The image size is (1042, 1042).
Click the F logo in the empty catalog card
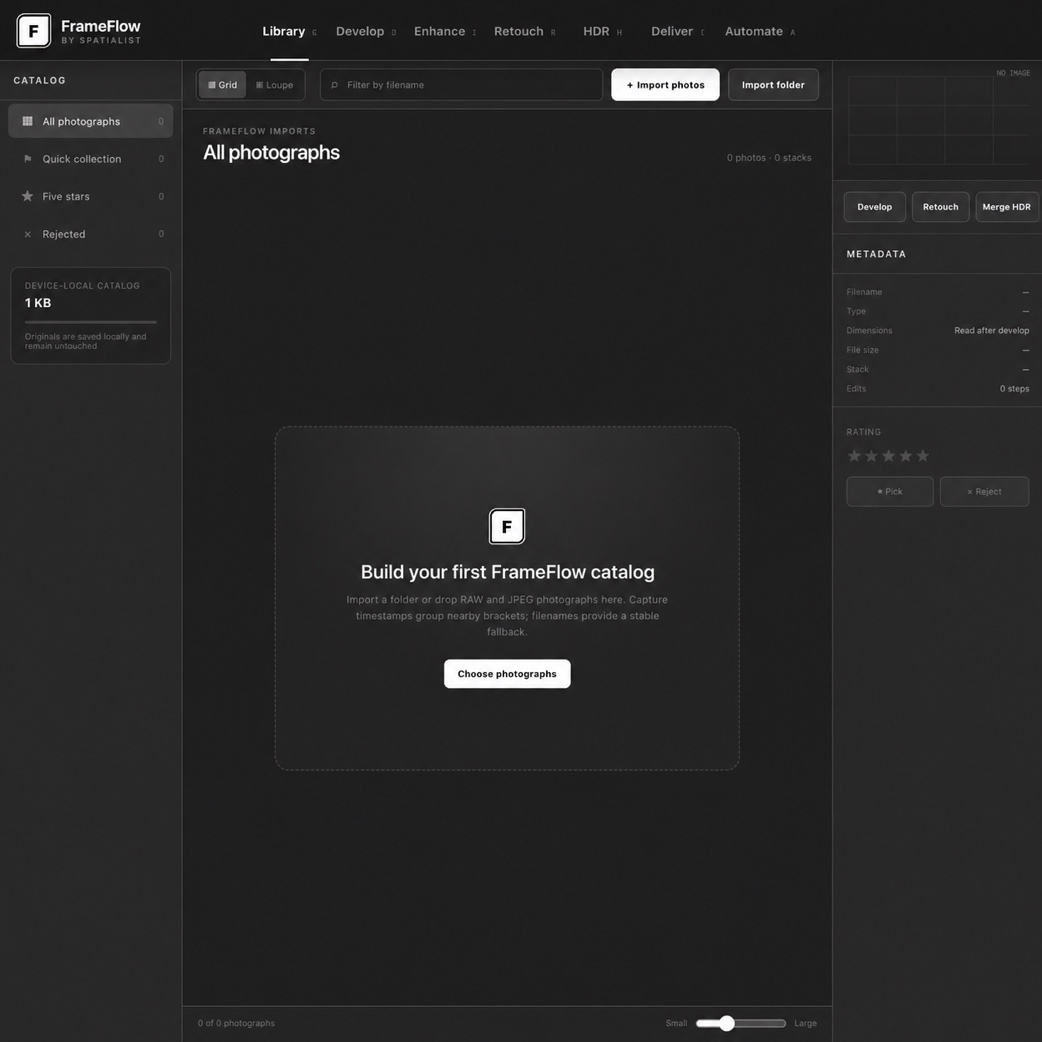pyautogui.click(x=507, y=526)
